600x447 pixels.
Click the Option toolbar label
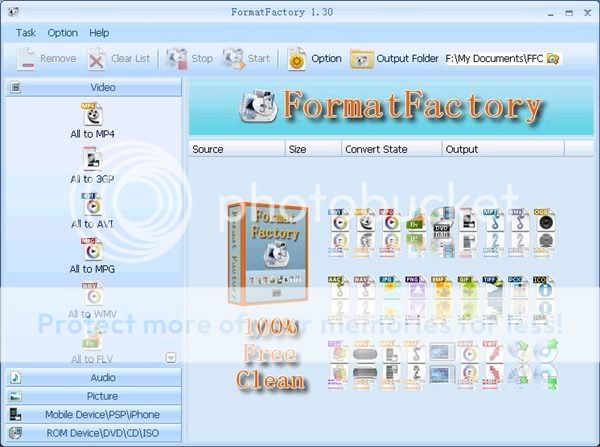(326, 59)
